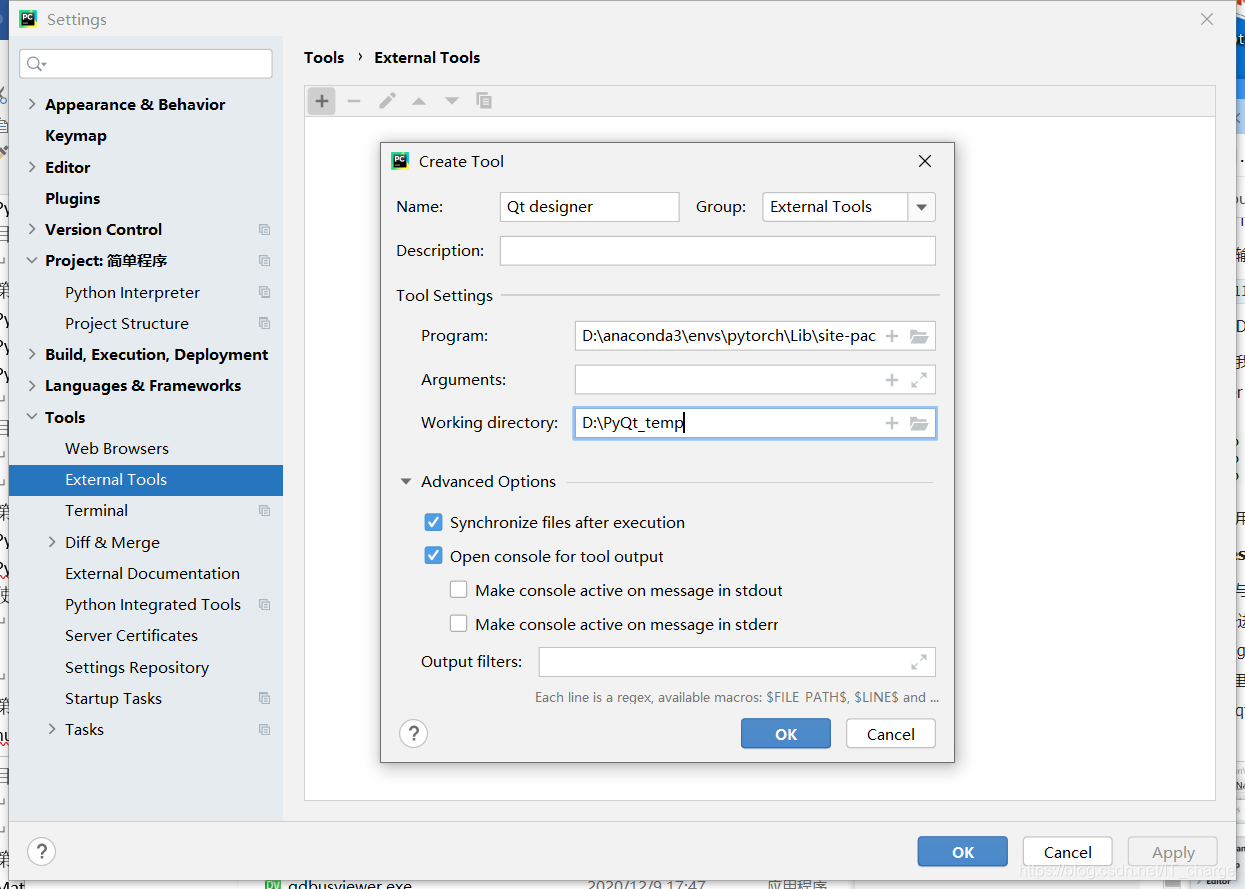Viewport: 1245px width, 889px height.
Task: Collapse the Advanced Options section
Action: 405,481
